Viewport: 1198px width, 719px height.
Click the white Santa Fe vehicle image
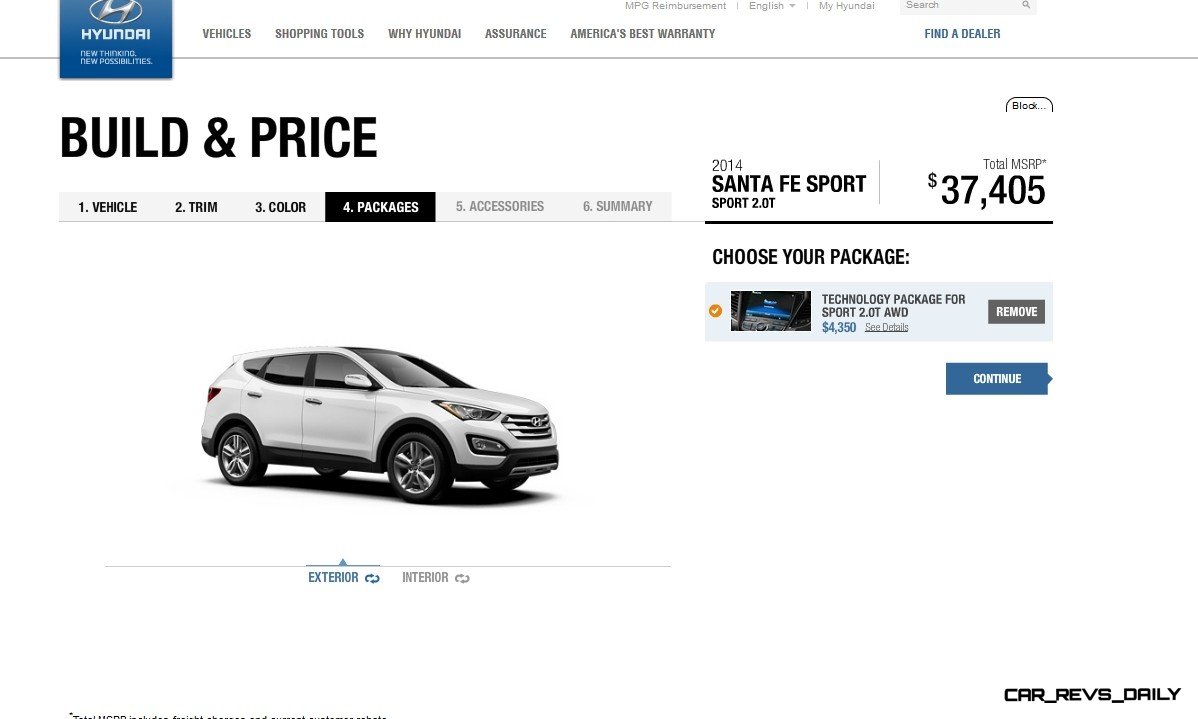pos(380,424)
